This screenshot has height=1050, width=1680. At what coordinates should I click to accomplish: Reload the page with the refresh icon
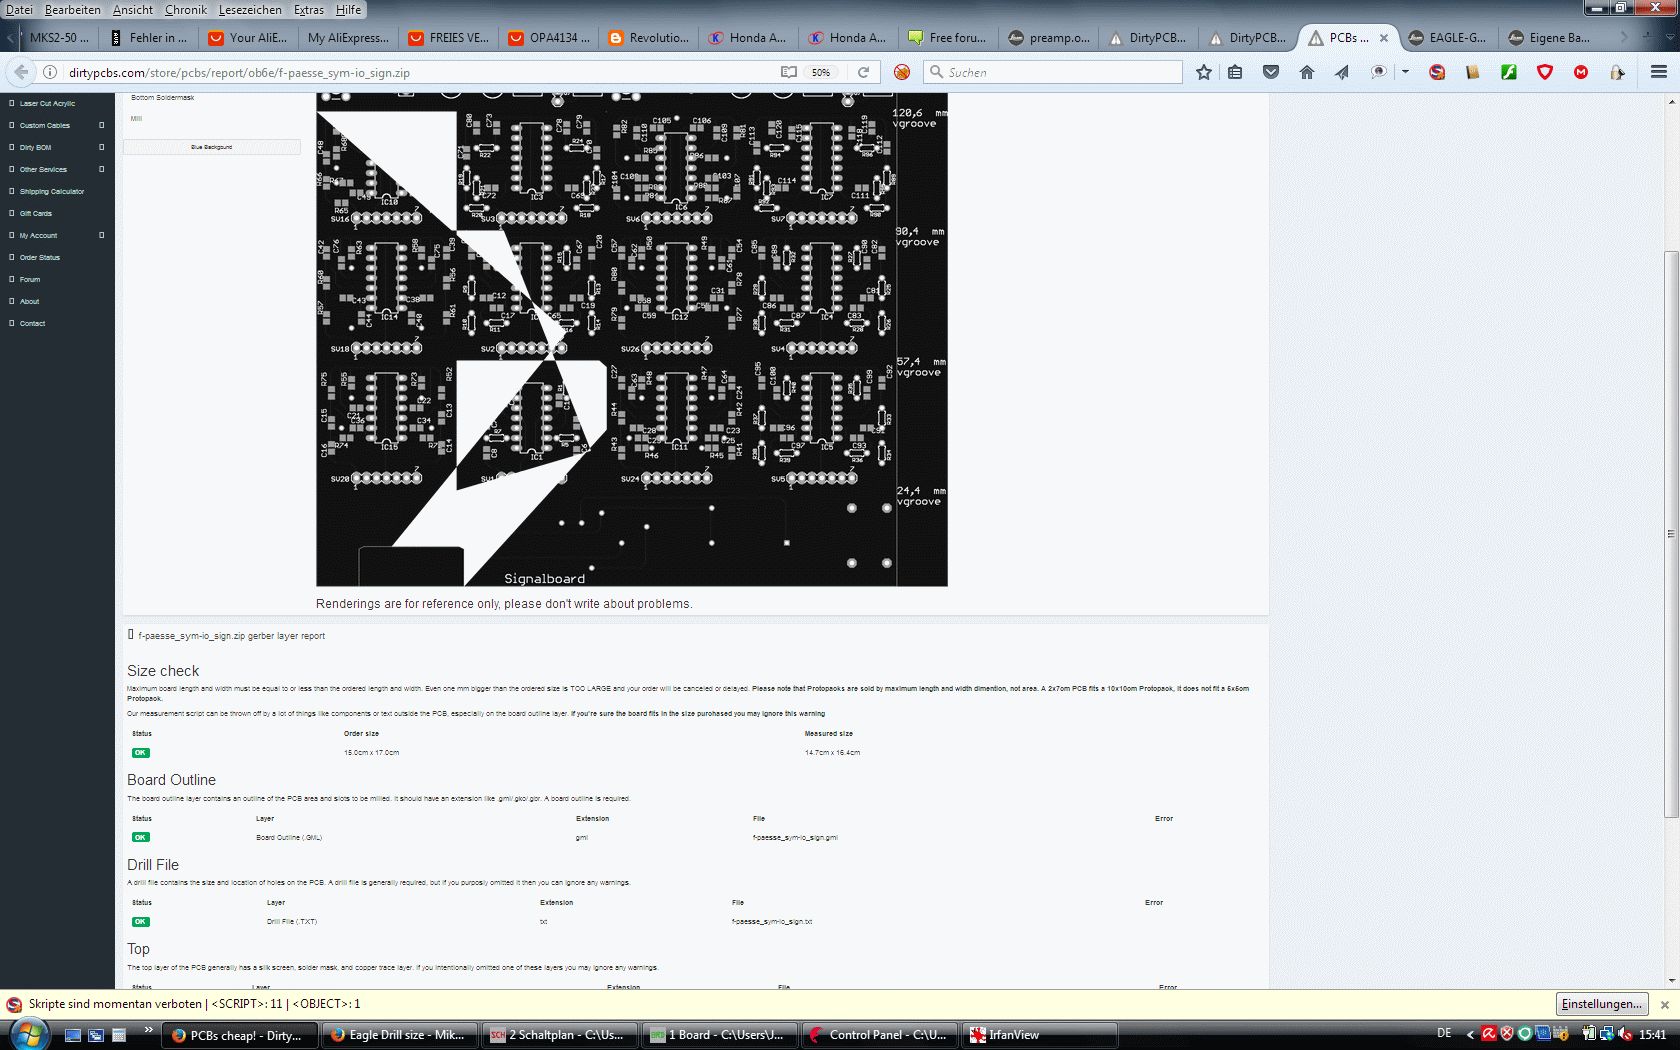863,72
